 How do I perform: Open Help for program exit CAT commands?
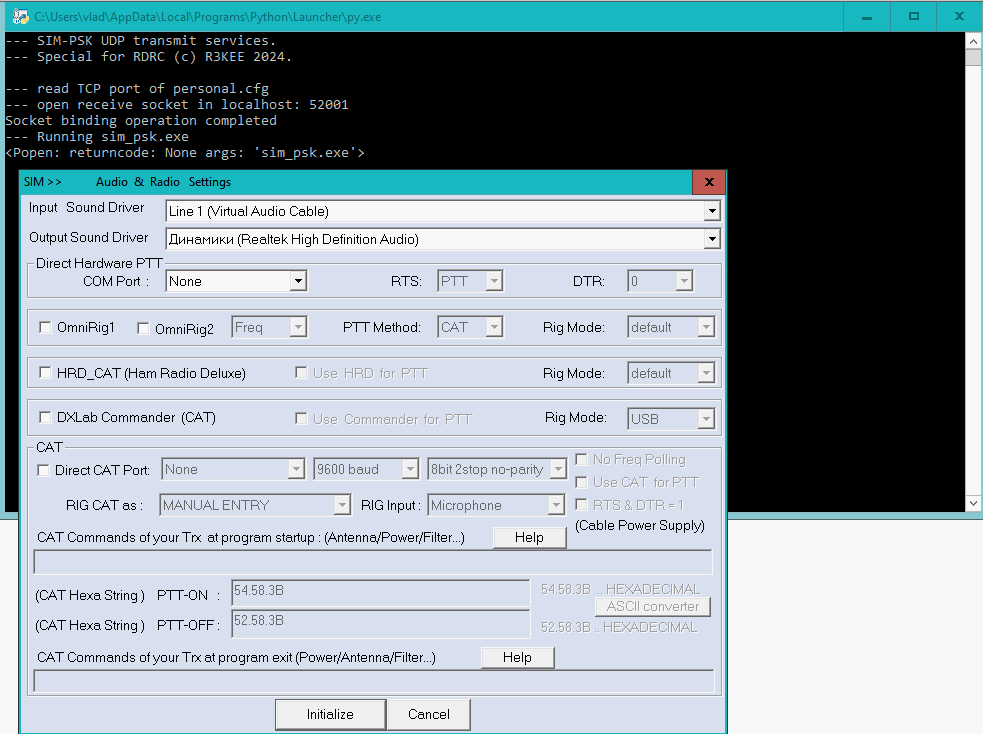(x=517, y=657)
